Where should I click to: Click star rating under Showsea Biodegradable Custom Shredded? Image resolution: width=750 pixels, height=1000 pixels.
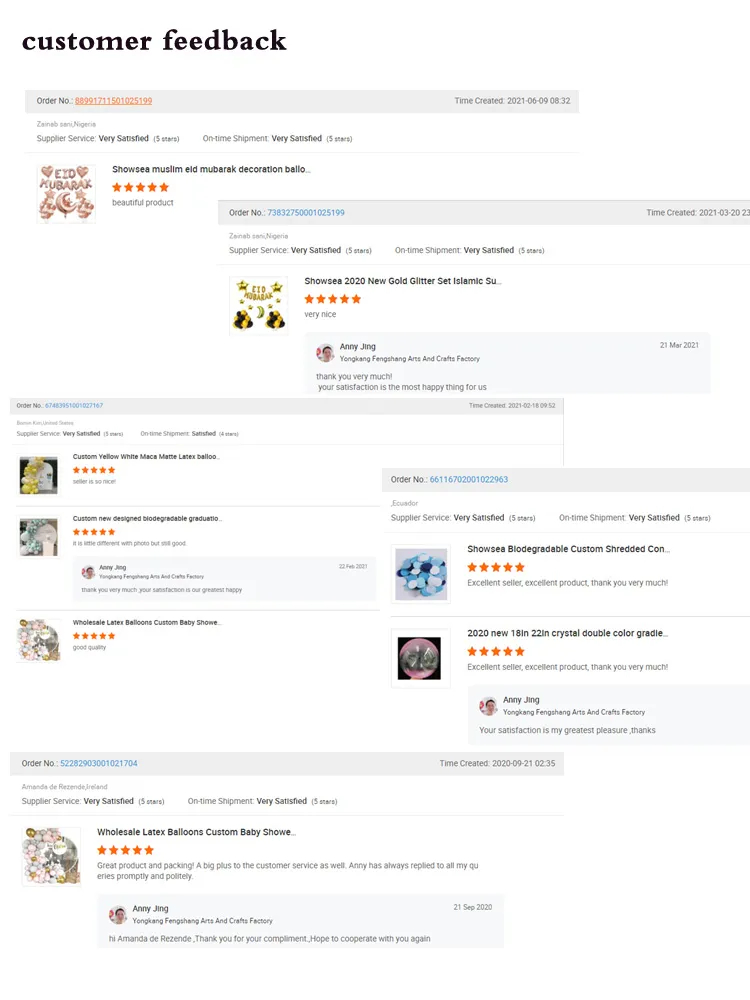(x=496, y=567)
